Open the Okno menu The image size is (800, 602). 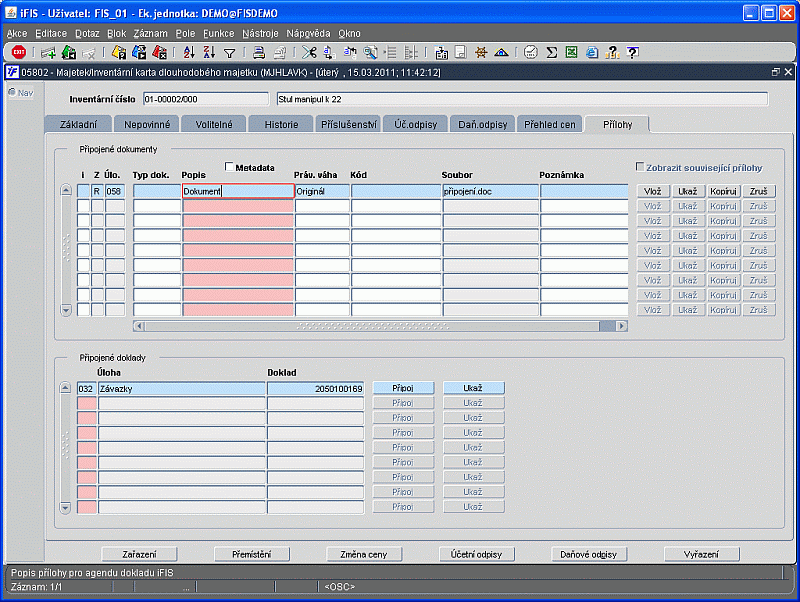click(349, 33)
